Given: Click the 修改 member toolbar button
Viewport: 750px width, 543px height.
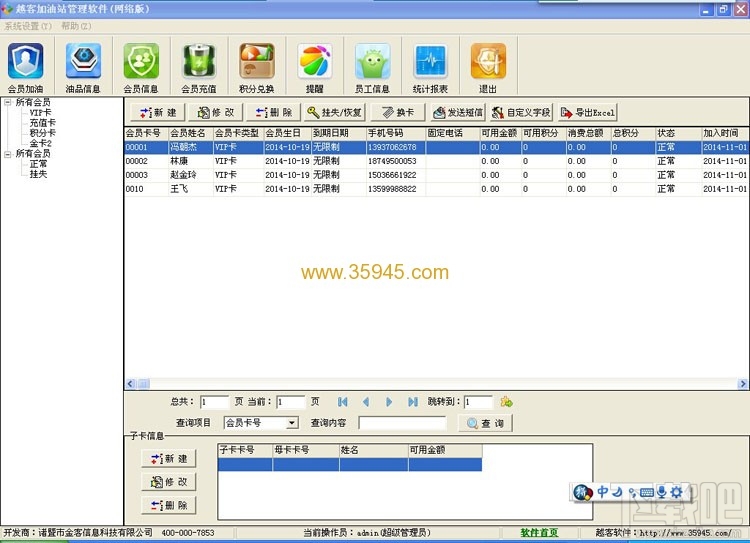Looking at the screenshot, I should [216, 112].
